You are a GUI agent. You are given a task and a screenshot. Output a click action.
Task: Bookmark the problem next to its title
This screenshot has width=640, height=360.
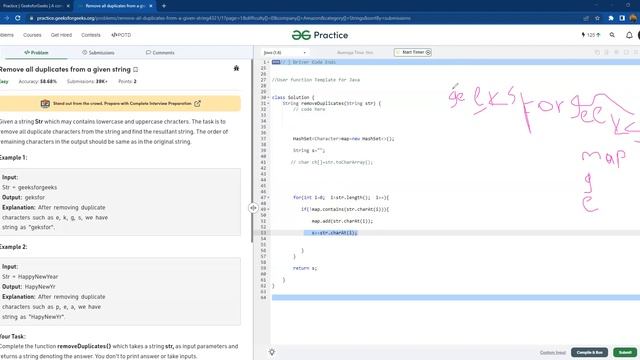point(136,70)
